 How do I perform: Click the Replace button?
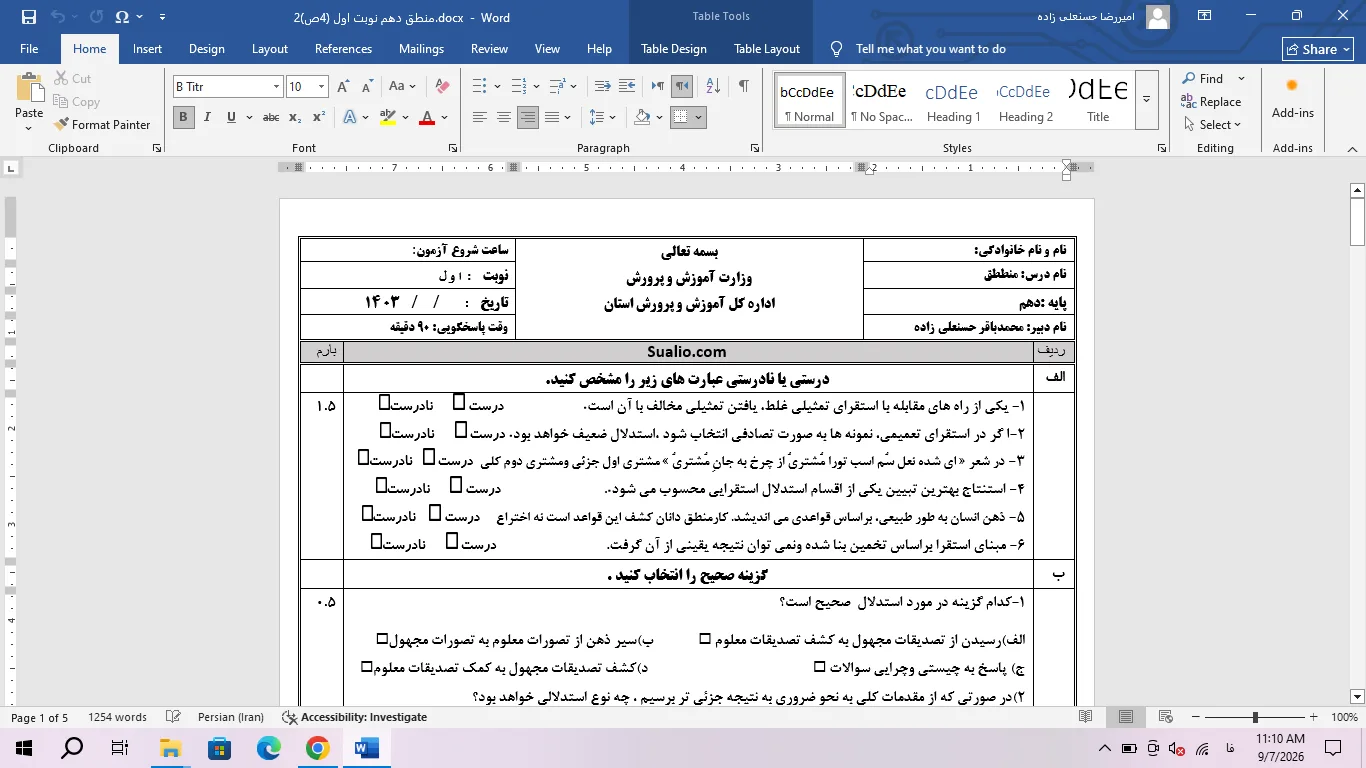click(x=1211, y=102)
